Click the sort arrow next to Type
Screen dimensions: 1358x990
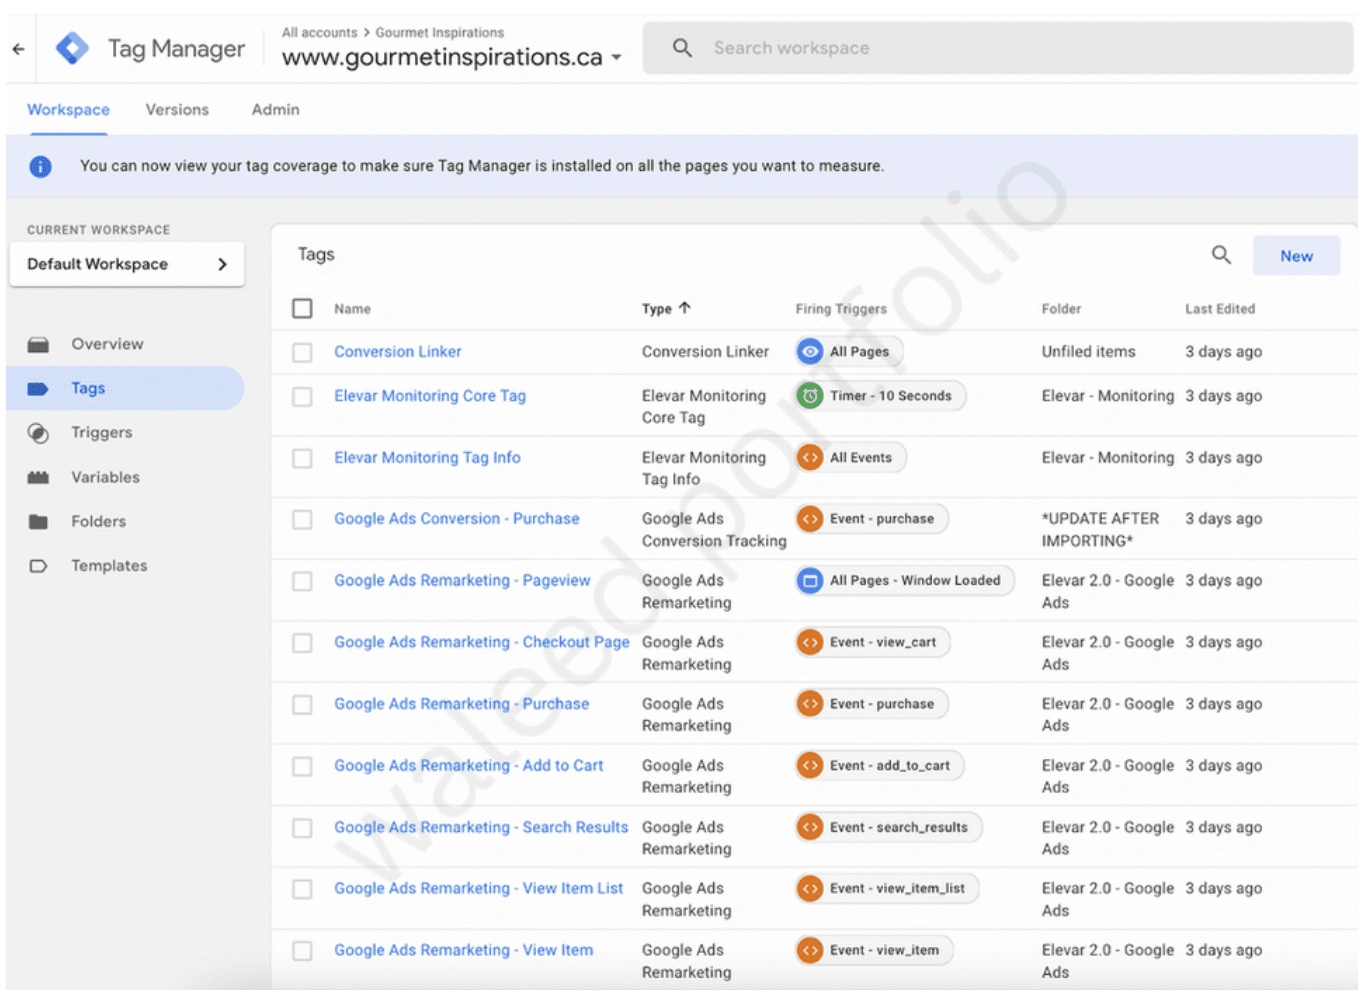(x=685, y=308)
